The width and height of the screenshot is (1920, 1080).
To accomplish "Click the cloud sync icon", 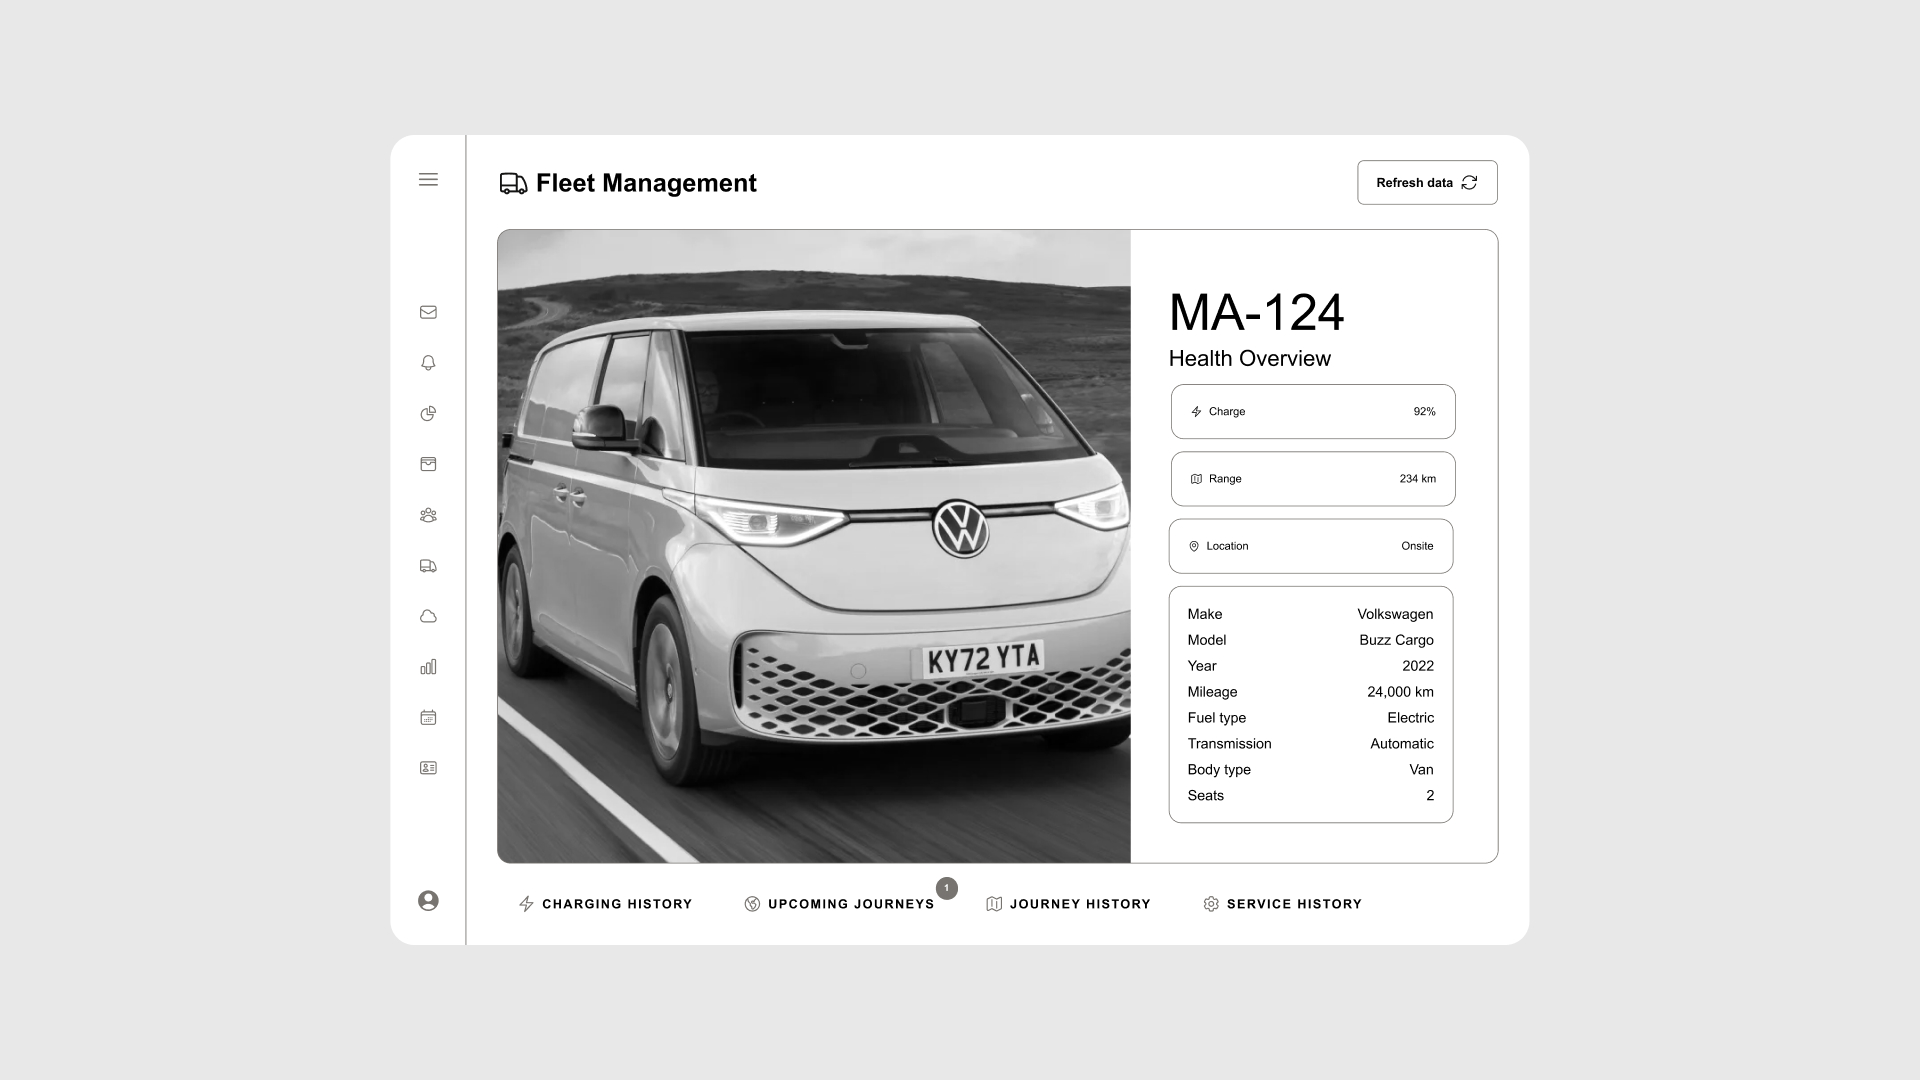I will [428, 616].
